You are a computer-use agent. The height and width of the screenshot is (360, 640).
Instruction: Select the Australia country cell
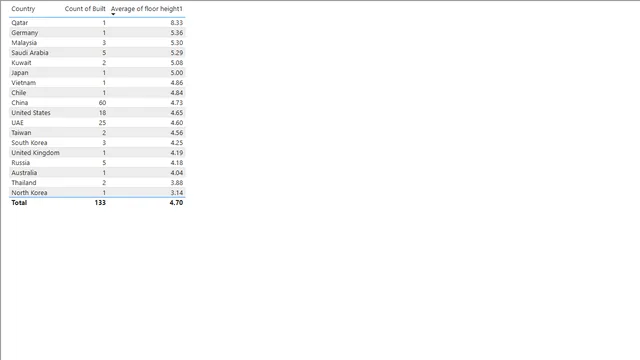[24, 173]
